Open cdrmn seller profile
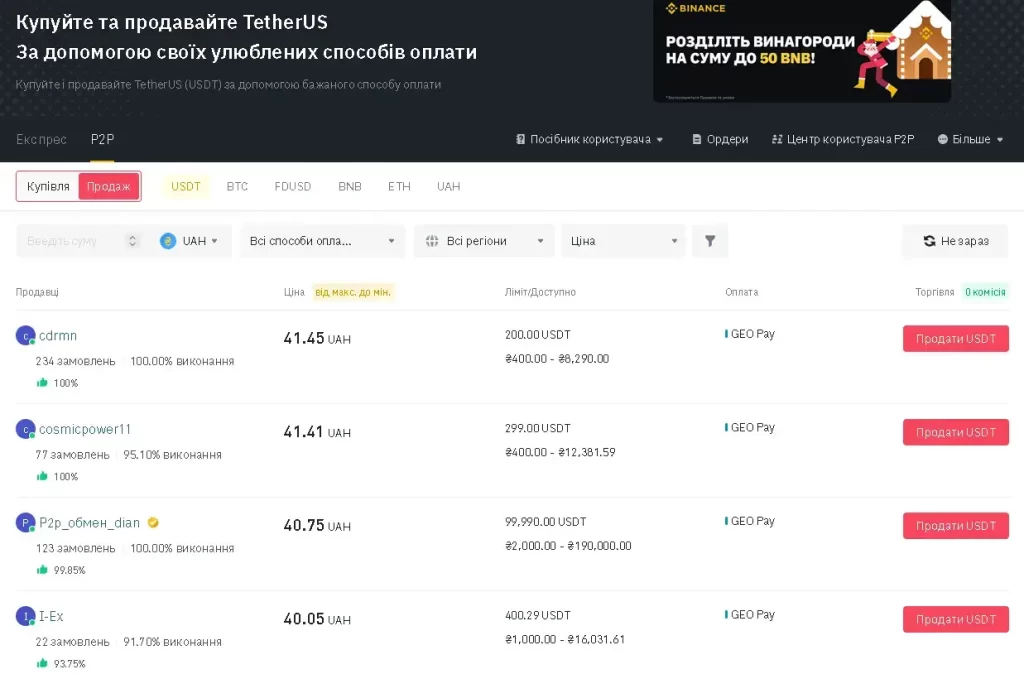1024x674 pixels. 58,336
